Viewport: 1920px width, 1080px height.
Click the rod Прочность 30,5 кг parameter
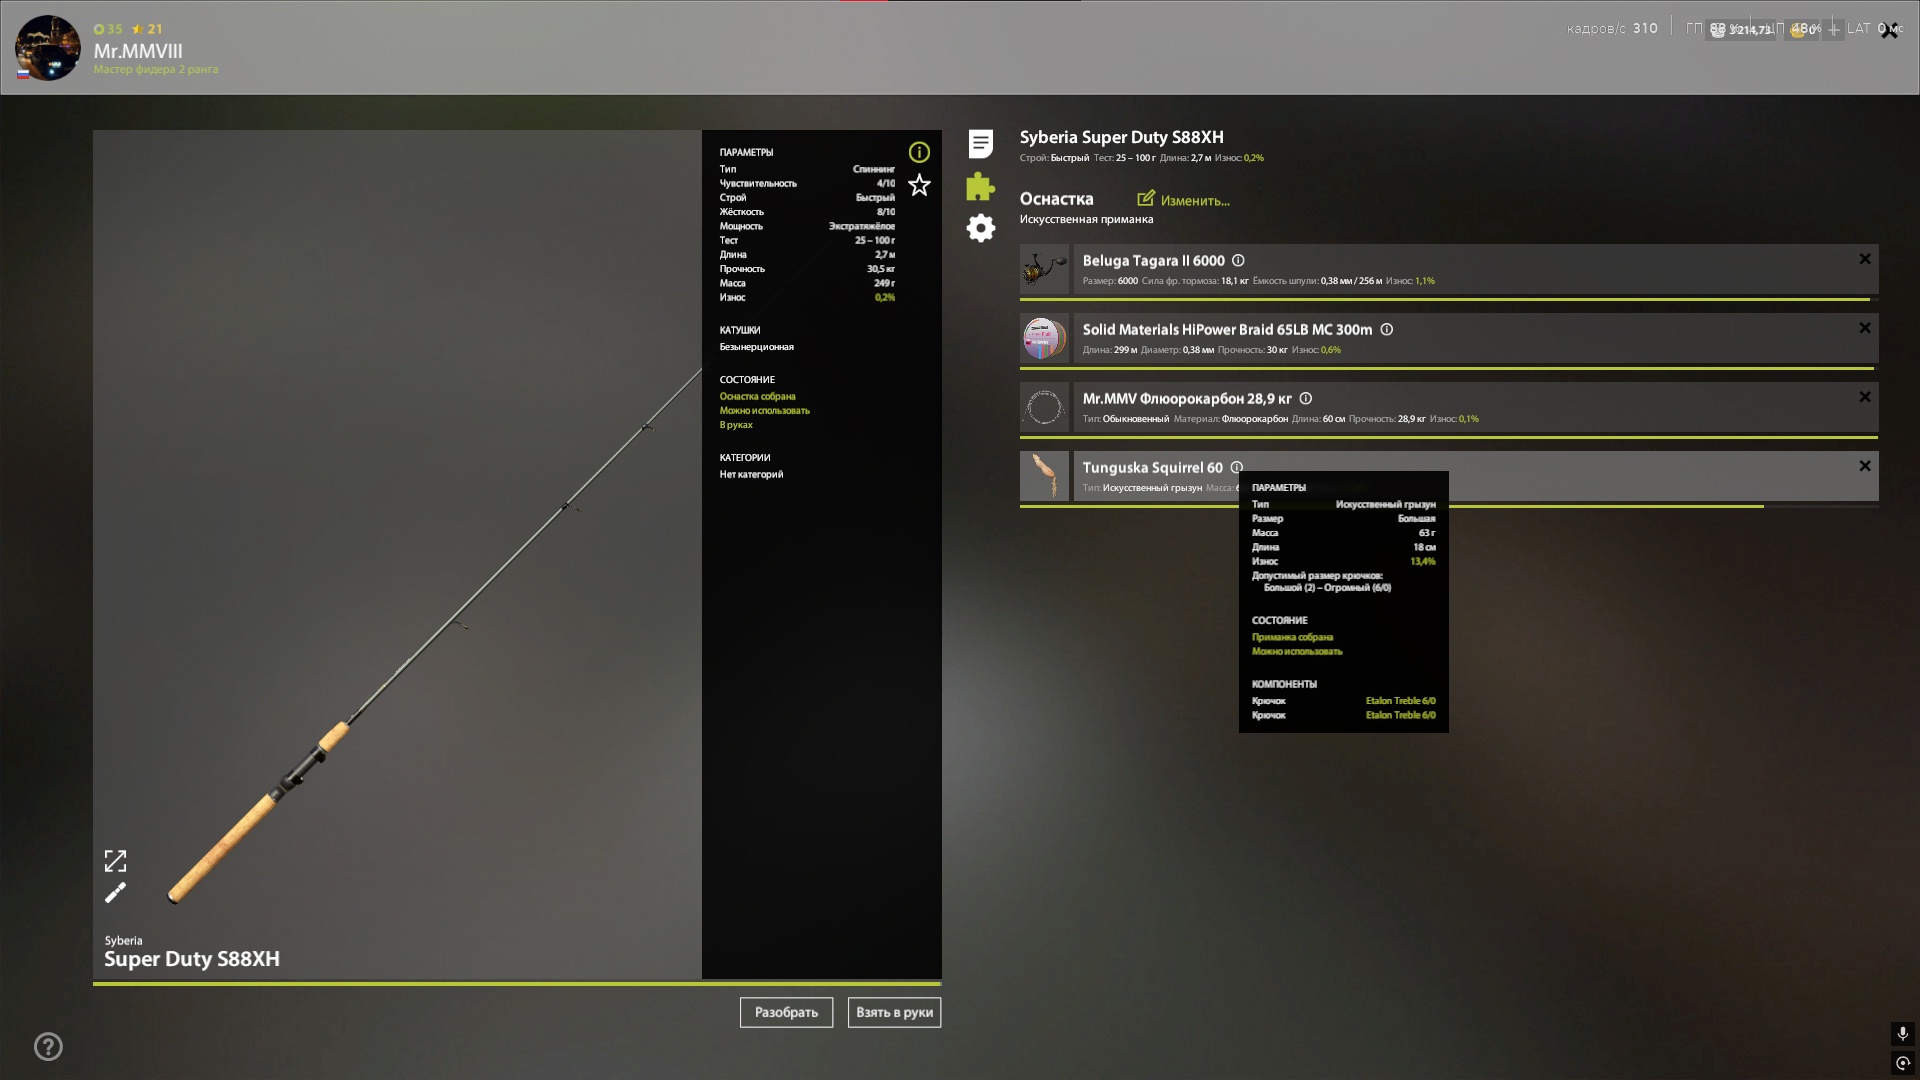pos(807,269)
